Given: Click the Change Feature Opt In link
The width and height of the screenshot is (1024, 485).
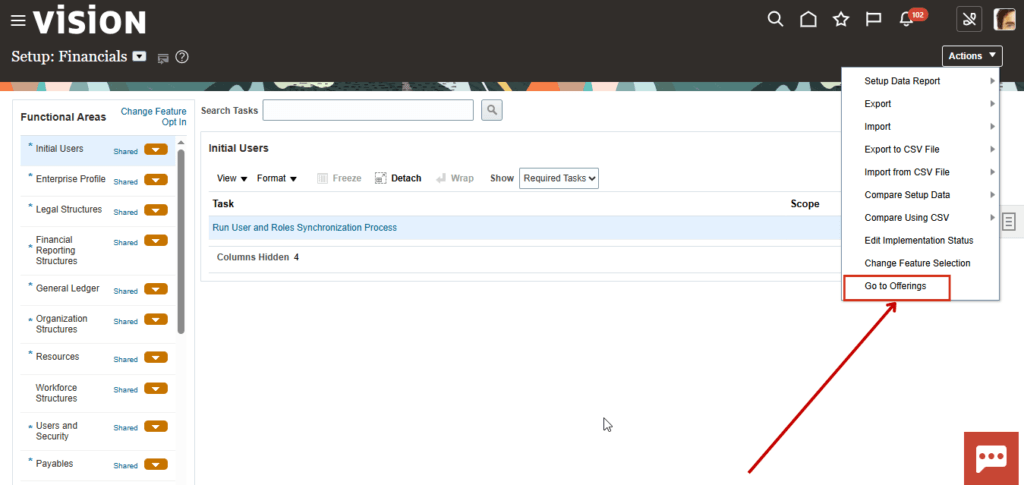Looking at the screenshot, I should (153, 117).
